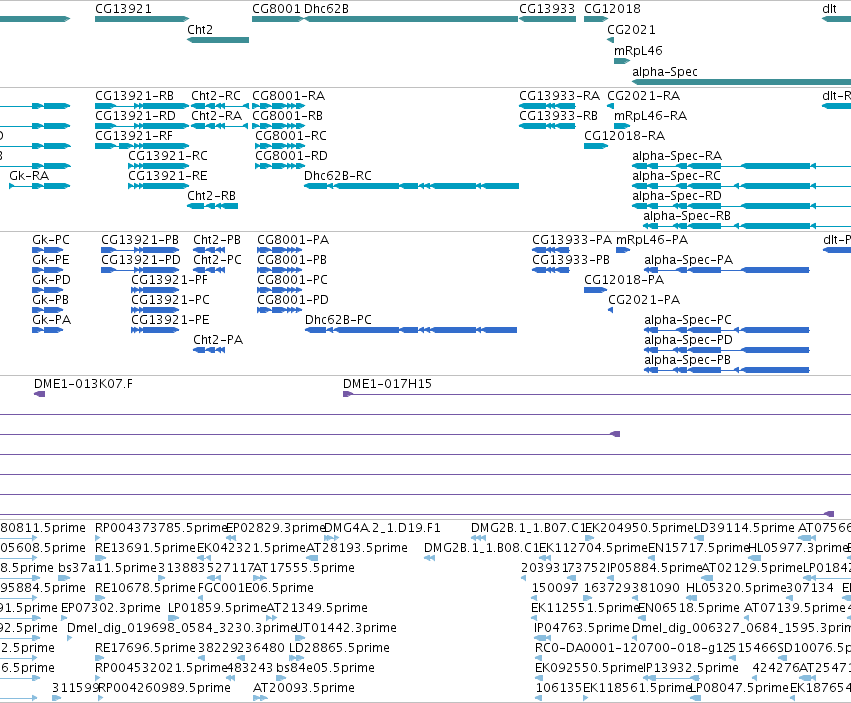Click the CG13933-PA protein

tap(551, 250)
